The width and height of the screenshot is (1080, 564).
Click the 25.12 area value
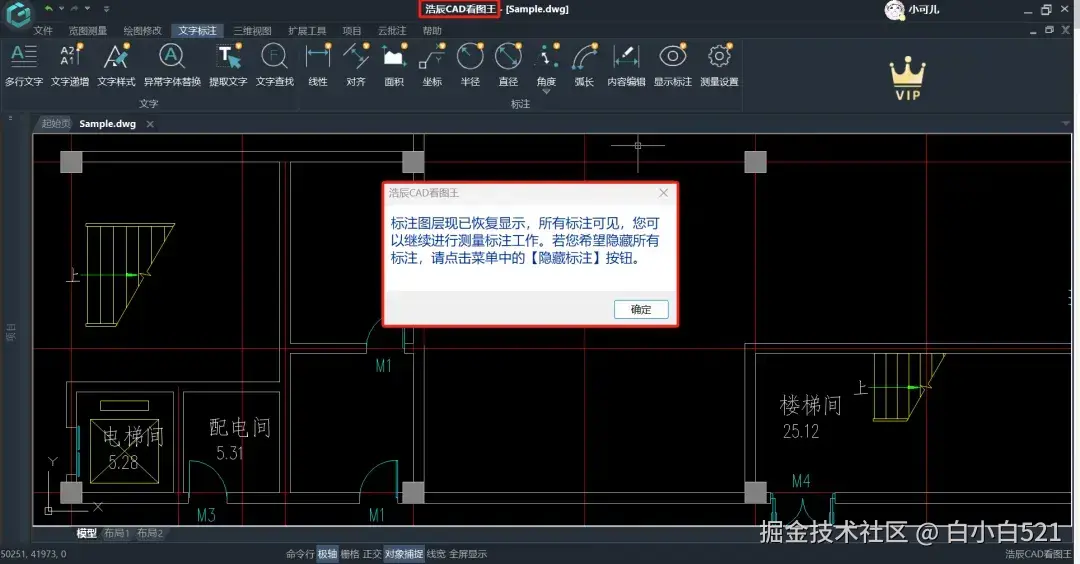pos(800,431)
